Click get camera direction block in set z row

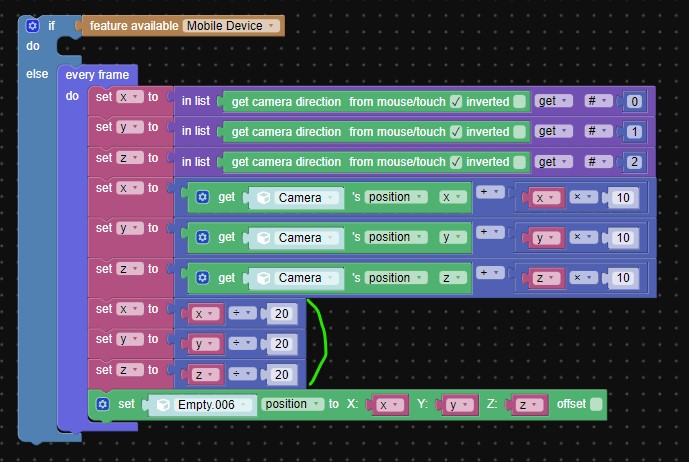tap(376, 162)
